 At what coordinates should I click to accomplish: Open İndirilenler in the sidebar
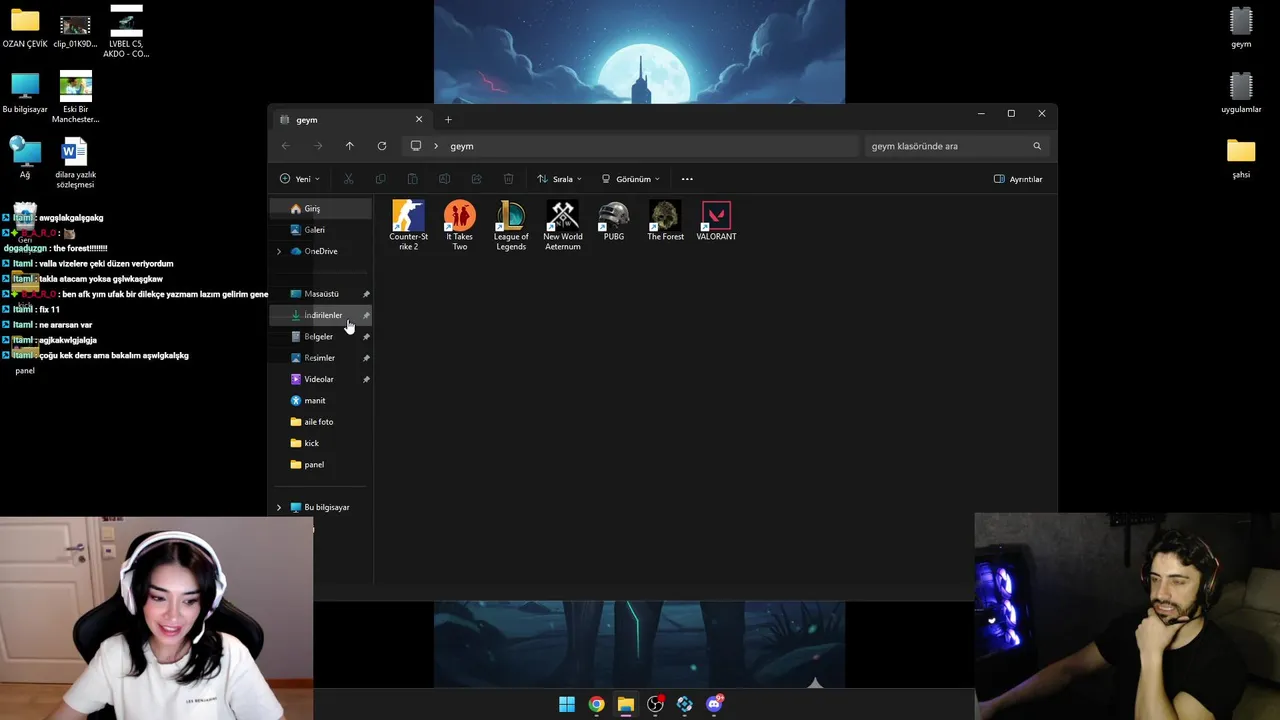coord(321,315)
